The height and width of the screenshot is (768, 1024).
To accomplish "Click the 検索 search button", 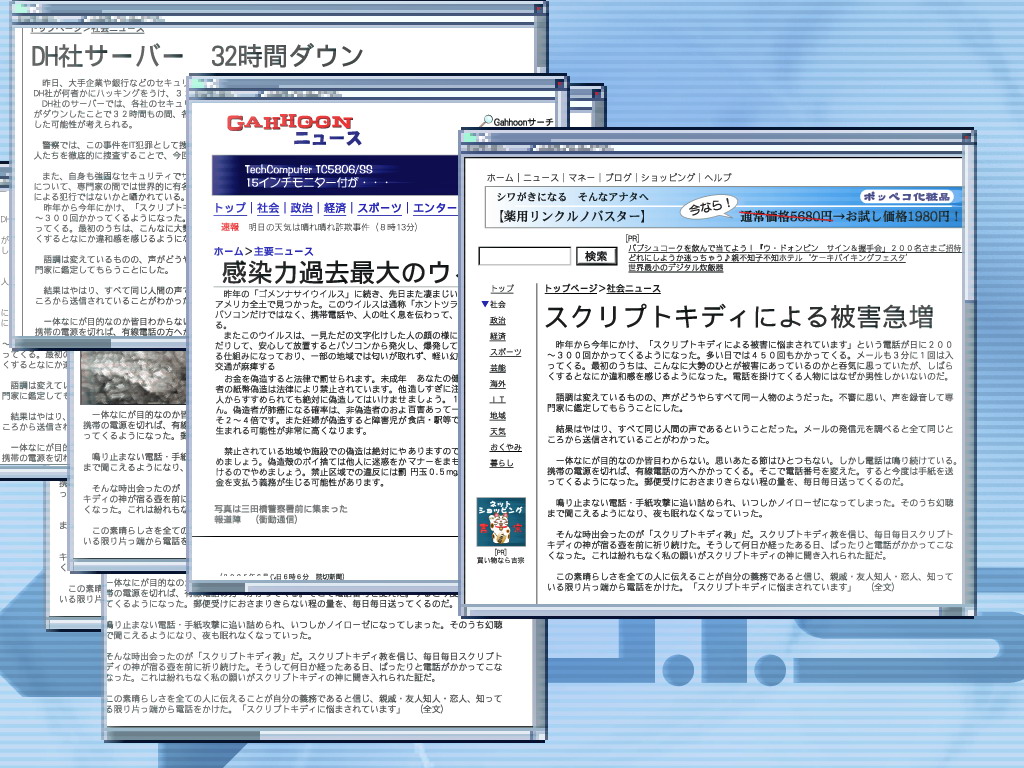I will 596,256.
